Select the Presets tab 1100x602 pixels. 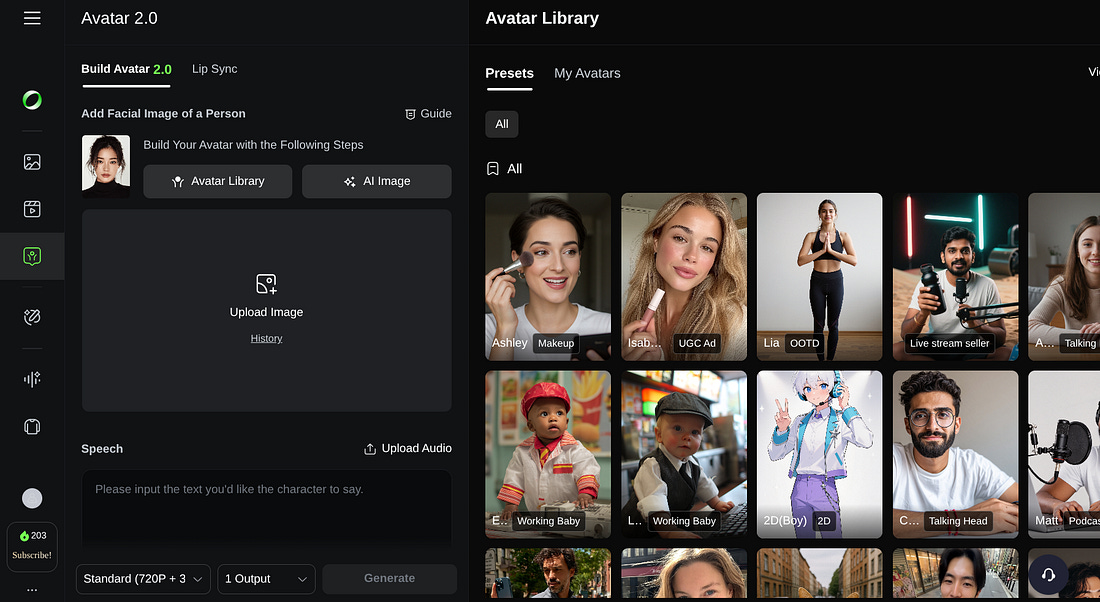click(509, 74)
